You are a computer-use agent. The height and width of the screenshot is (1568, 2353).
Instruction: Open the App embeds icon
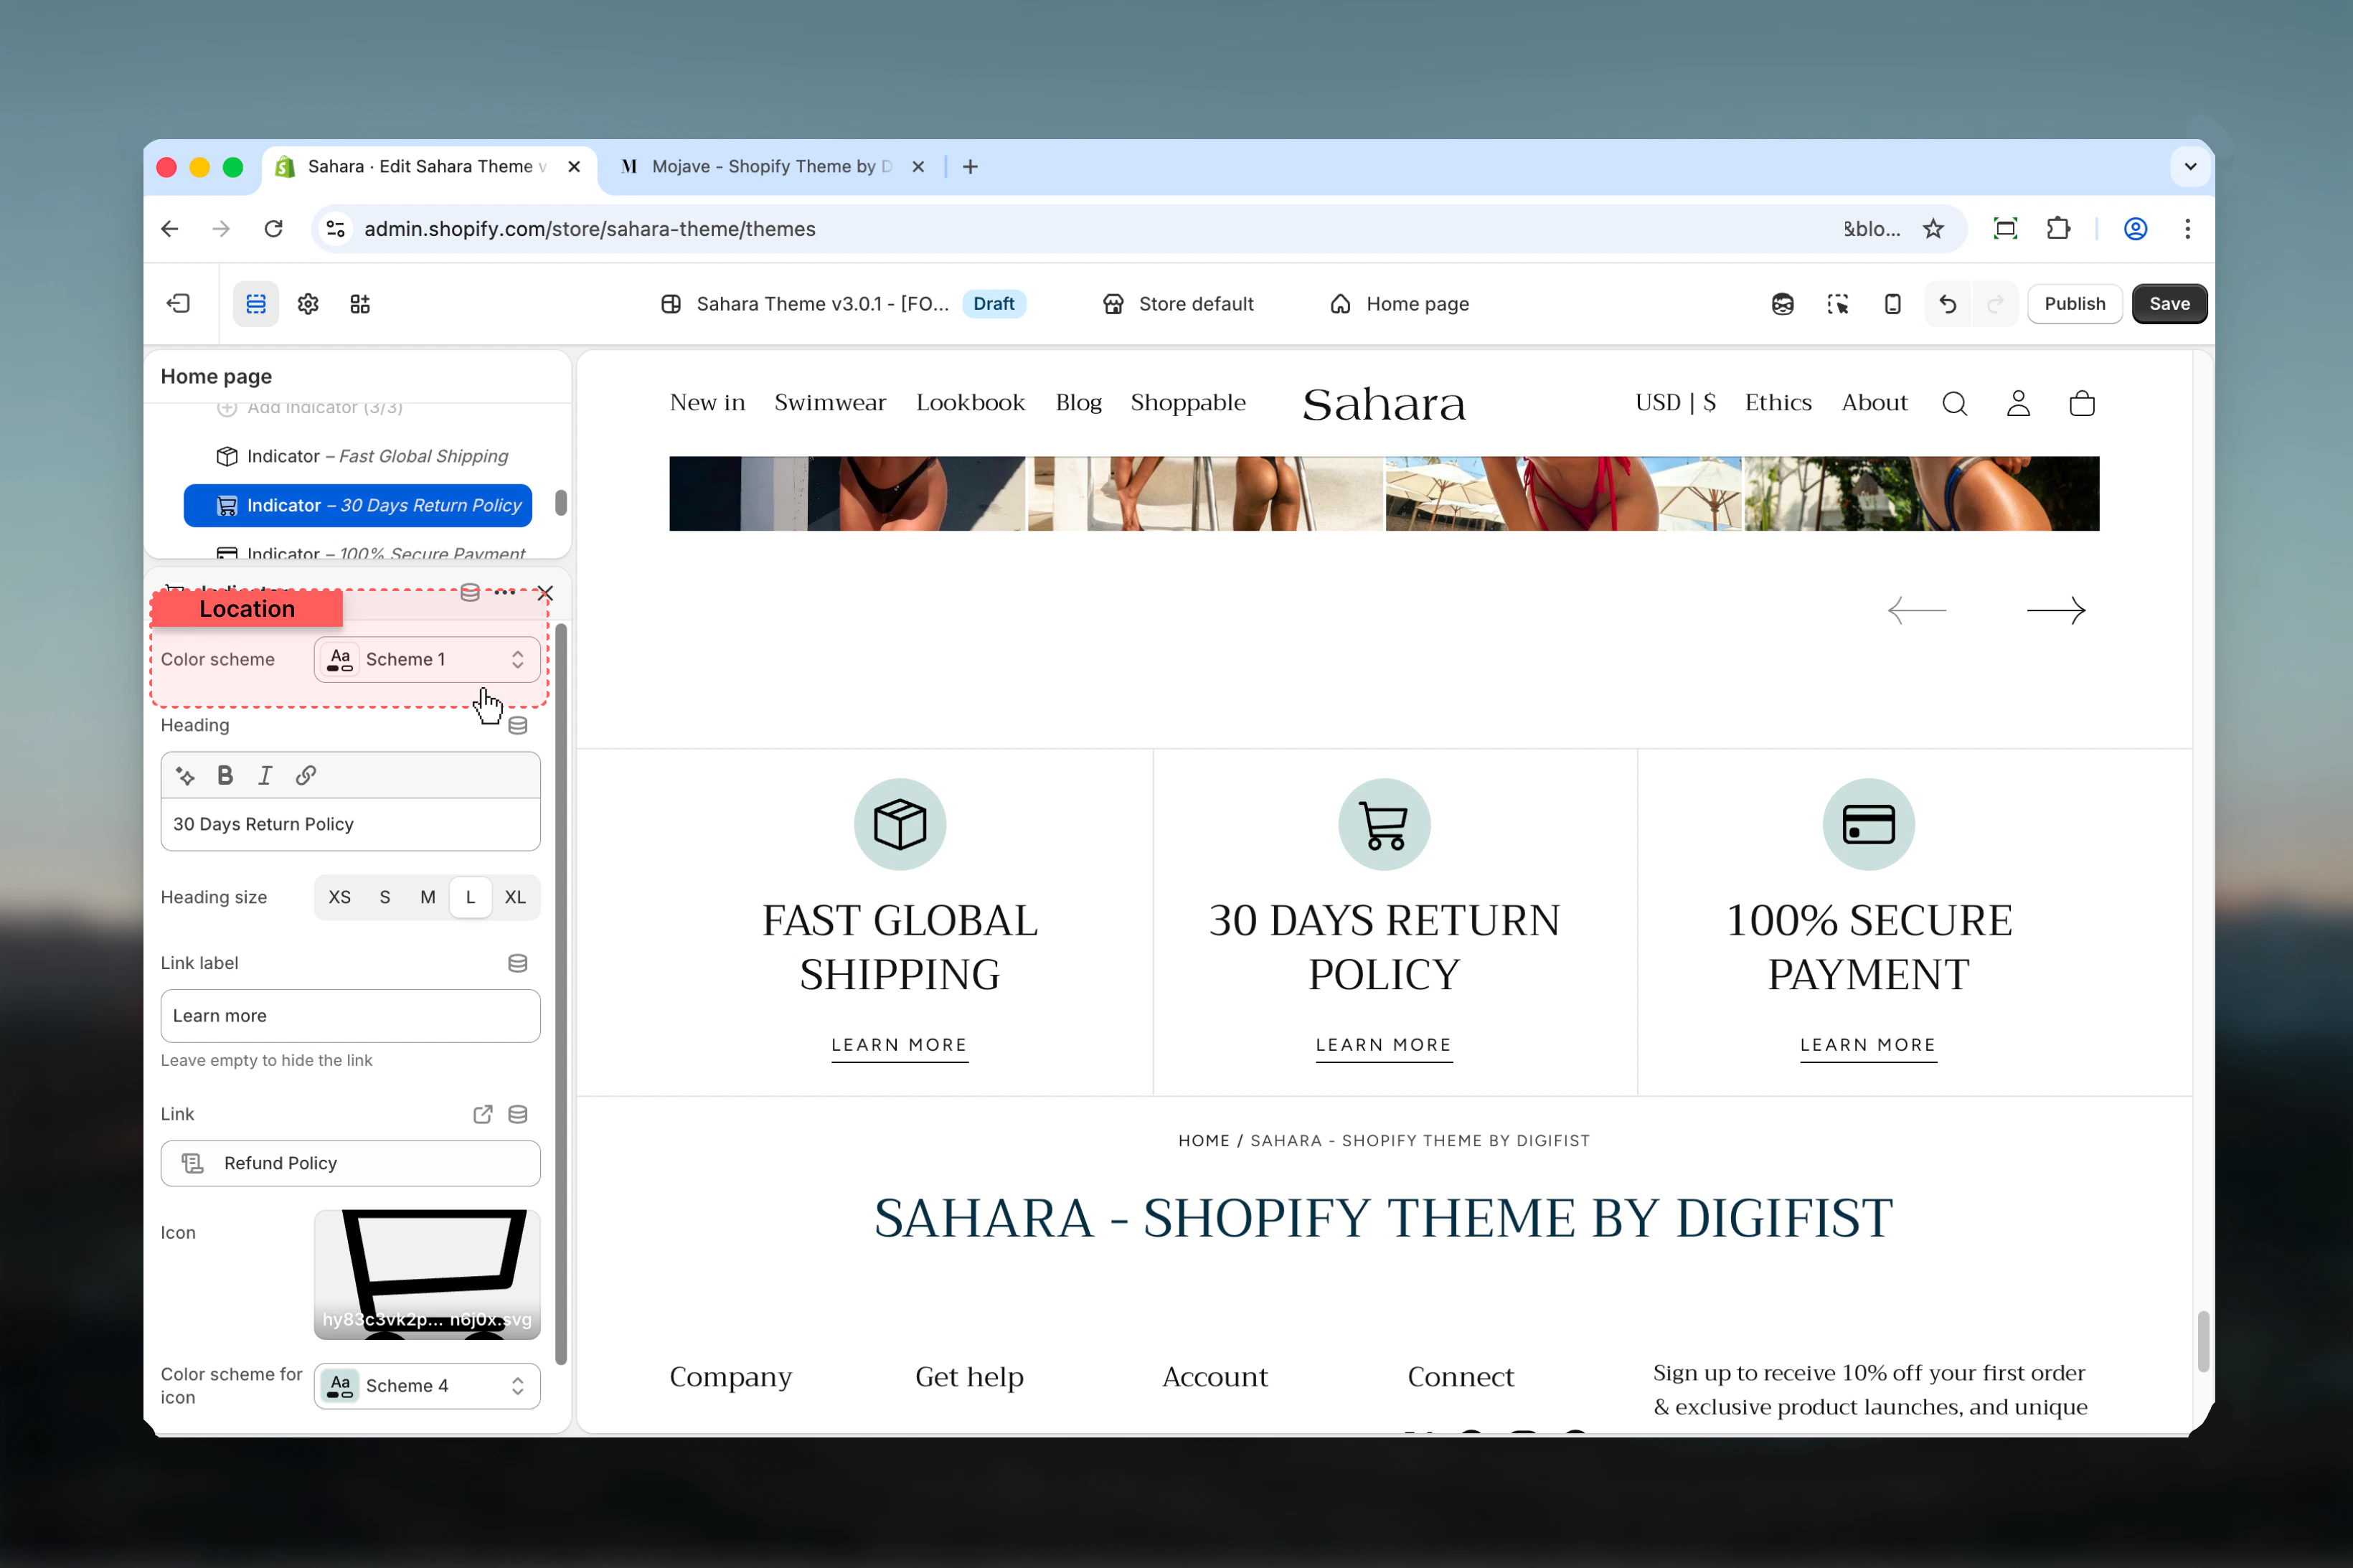click(360, 304)
